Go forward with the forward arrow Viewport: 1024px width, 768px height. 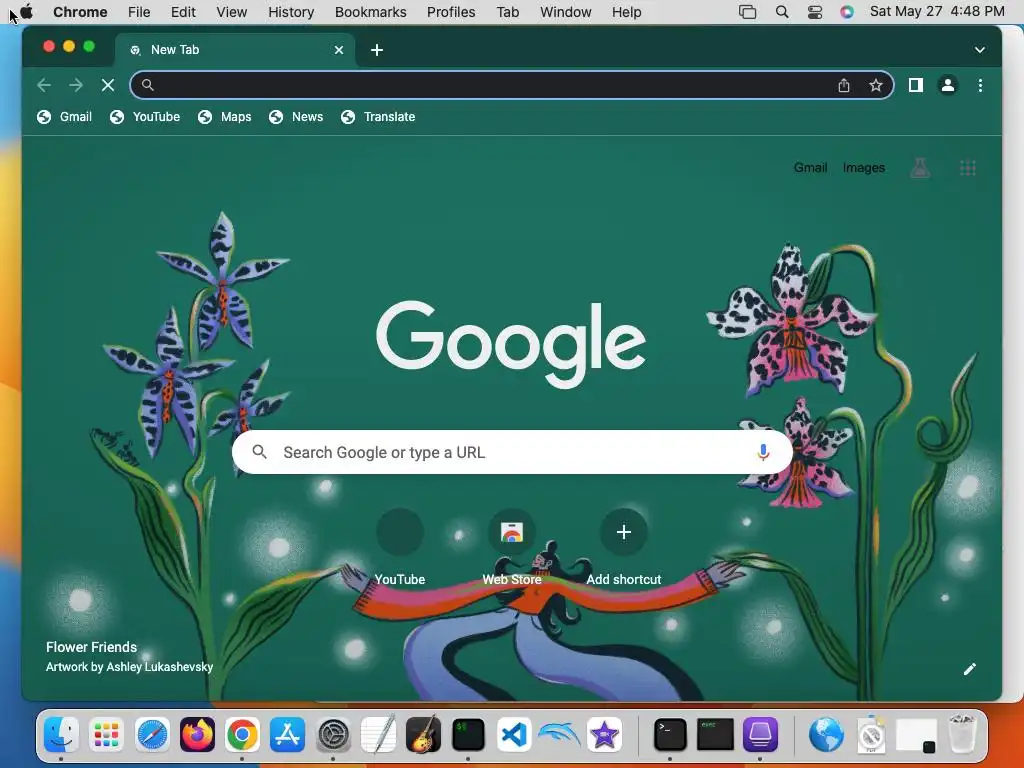point(76,85)
